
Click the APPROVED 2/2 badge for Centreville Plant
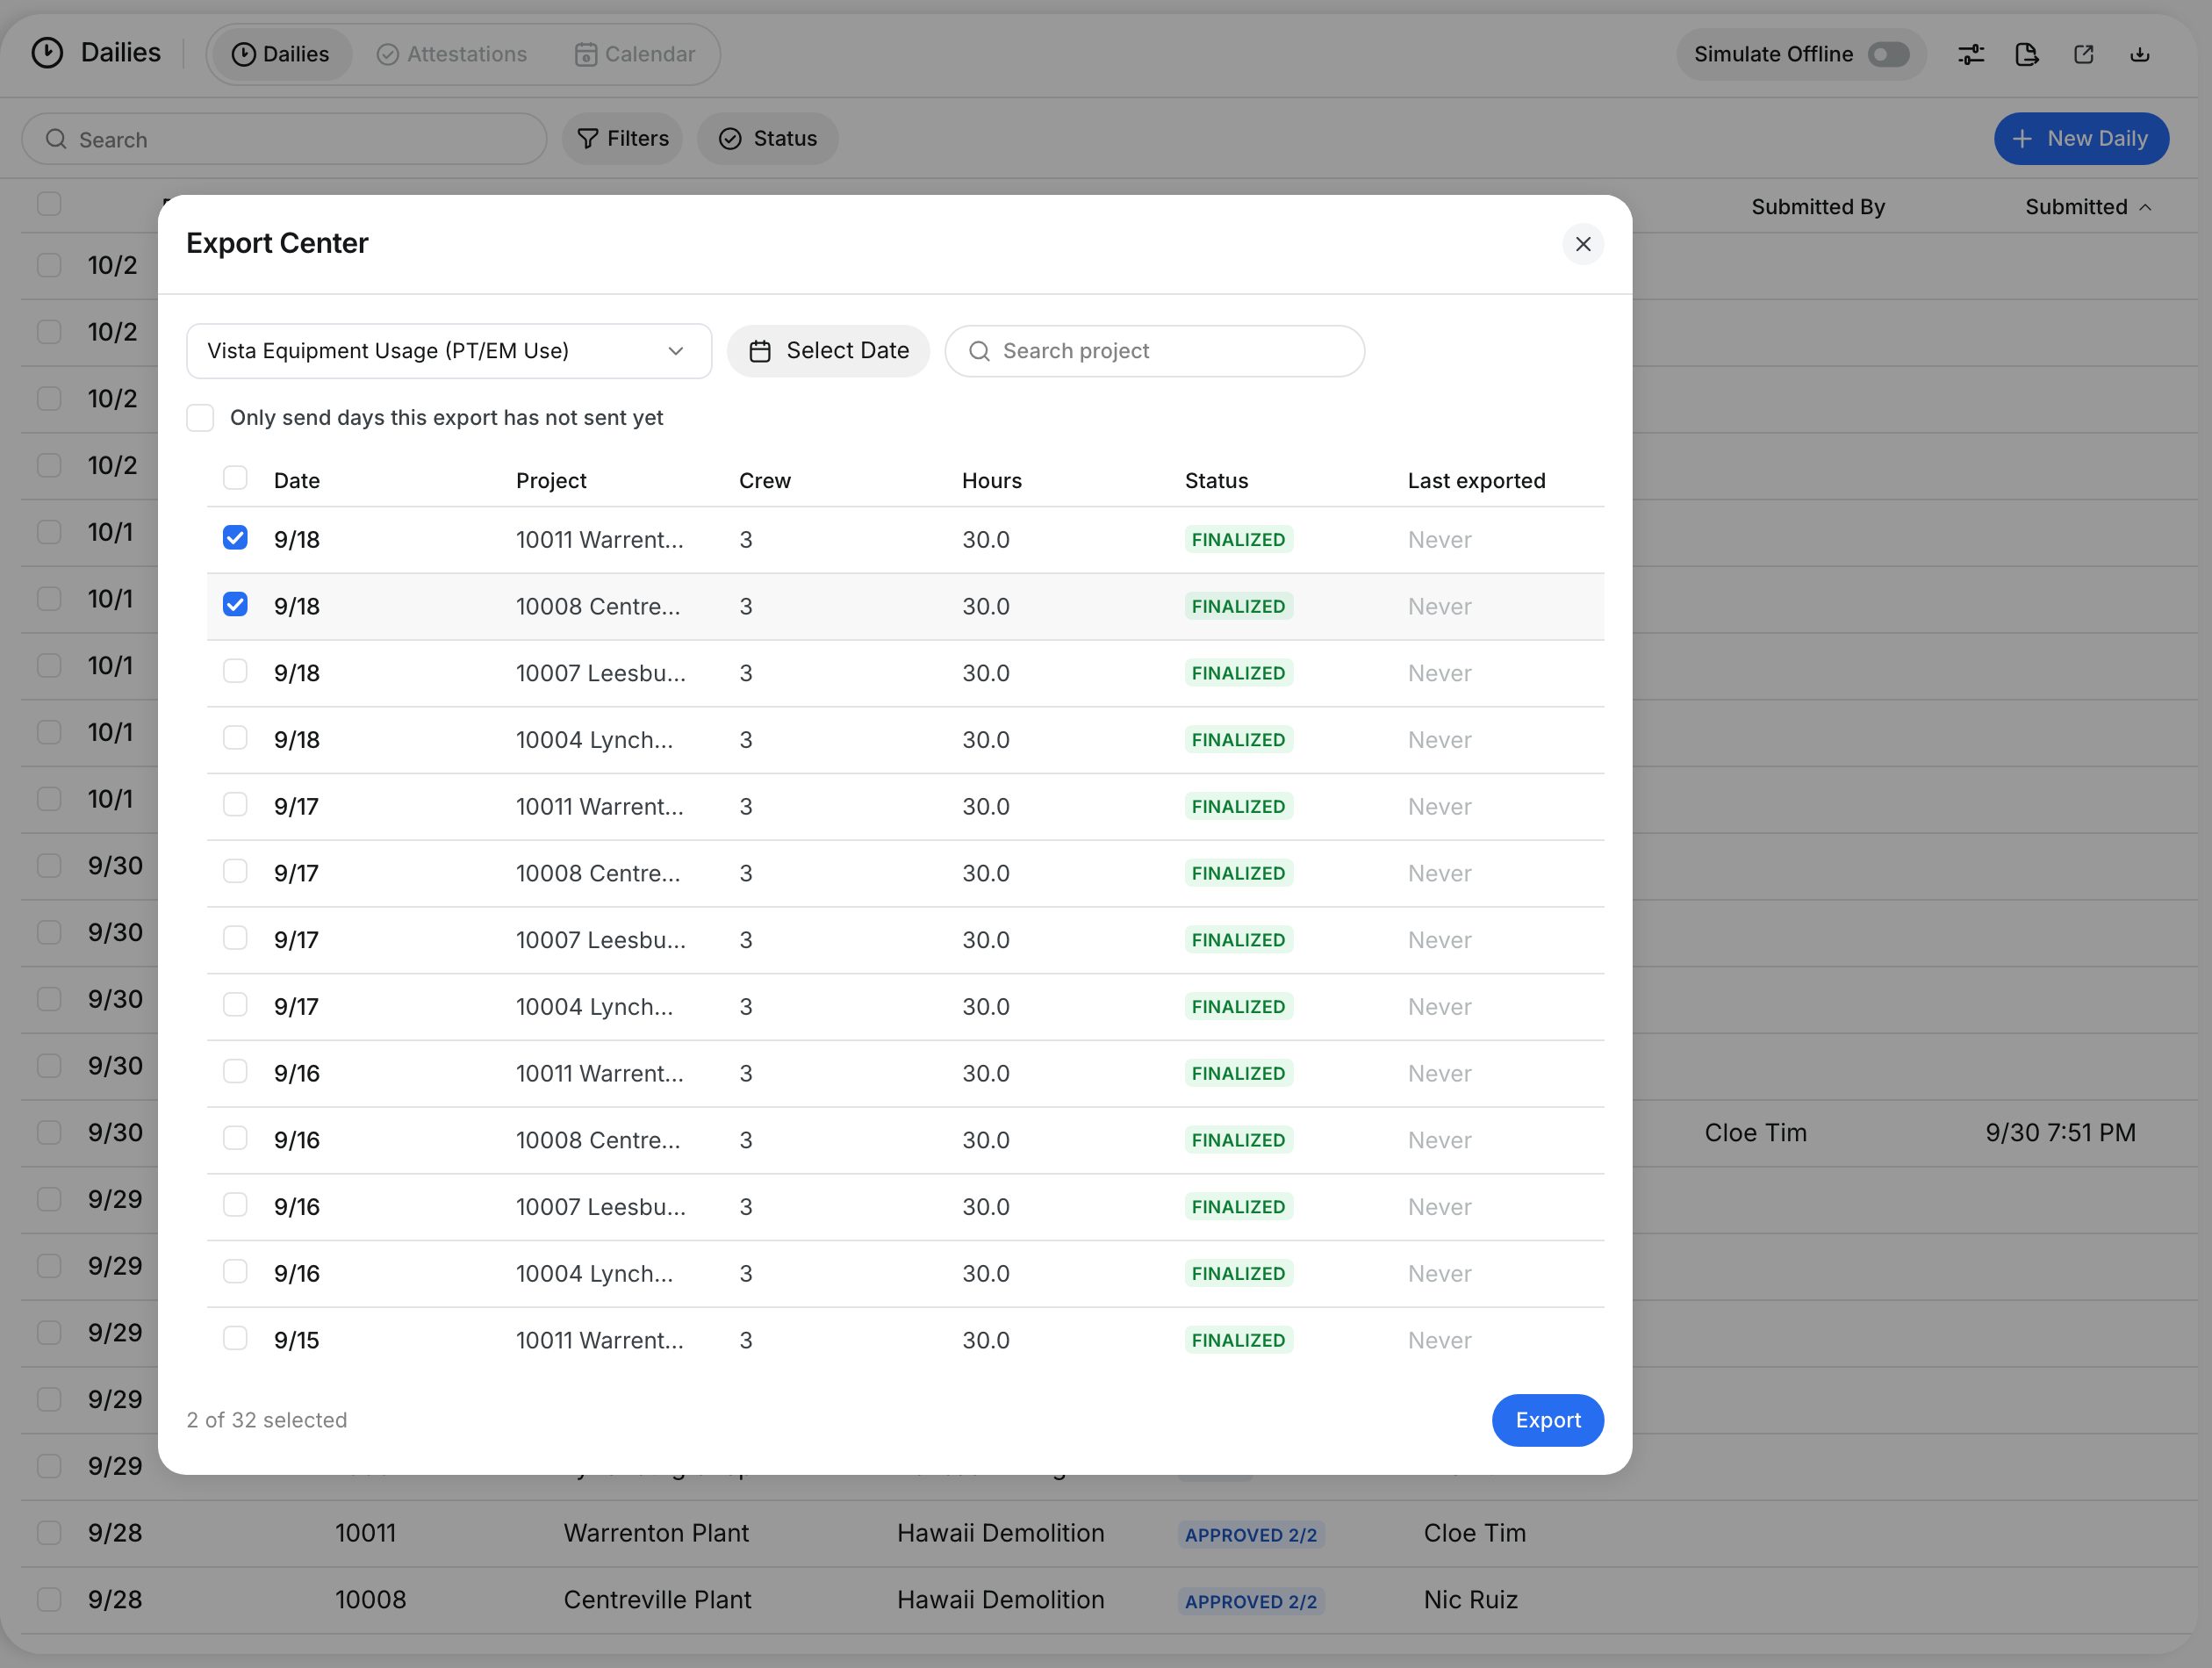1250,1601
